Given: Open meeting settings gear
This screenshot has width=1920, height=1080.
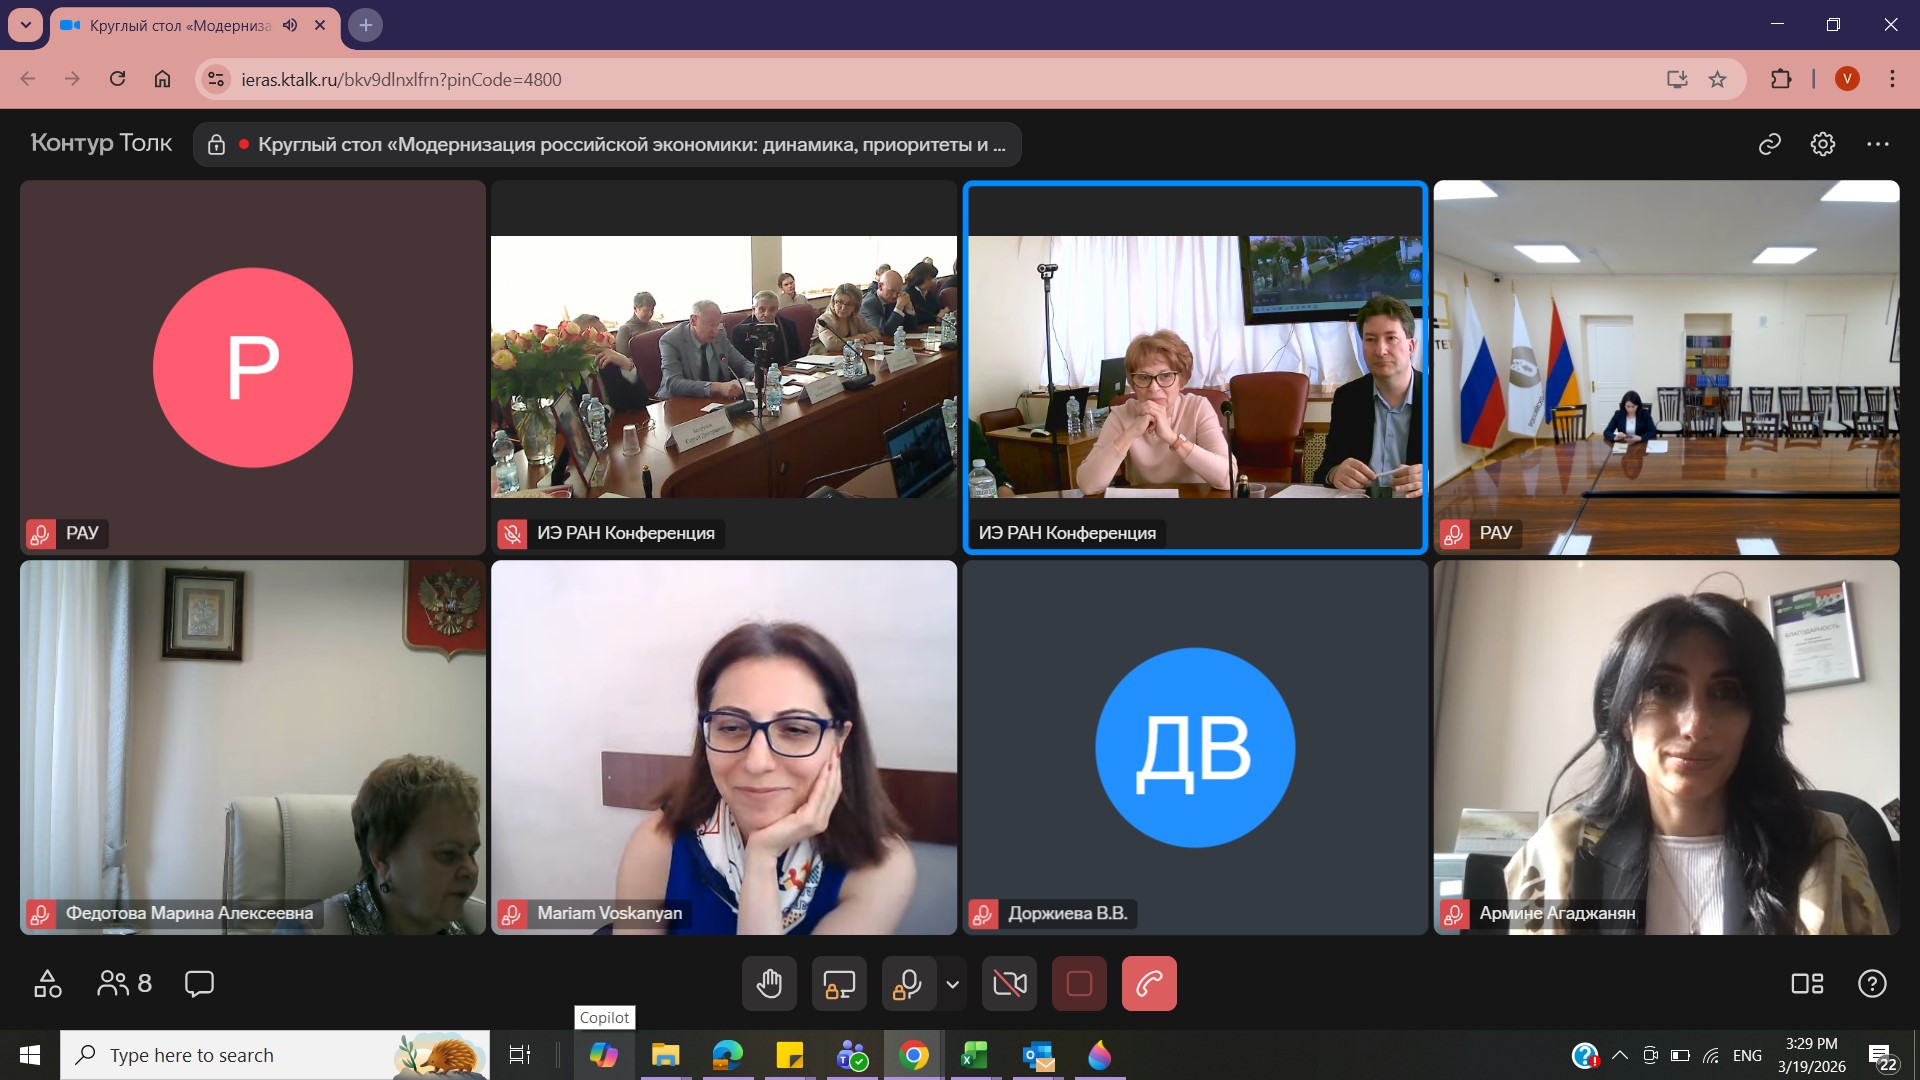Looking at the screenshot, I should (x=1823, y=144).
